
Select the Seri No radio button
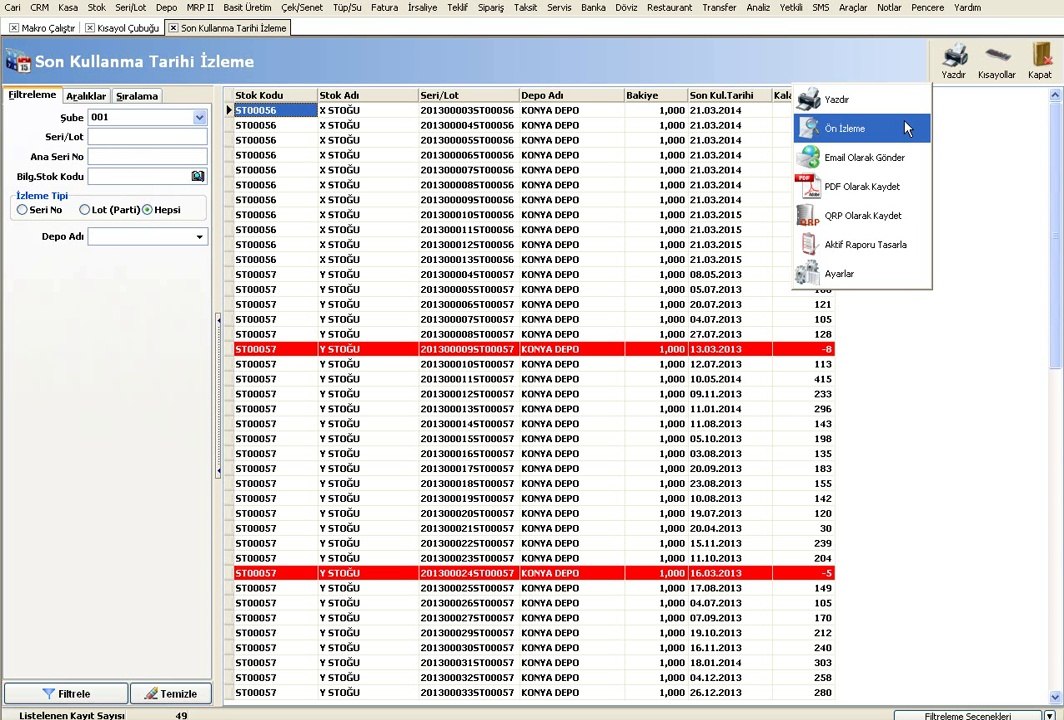(x=22, y=210)
